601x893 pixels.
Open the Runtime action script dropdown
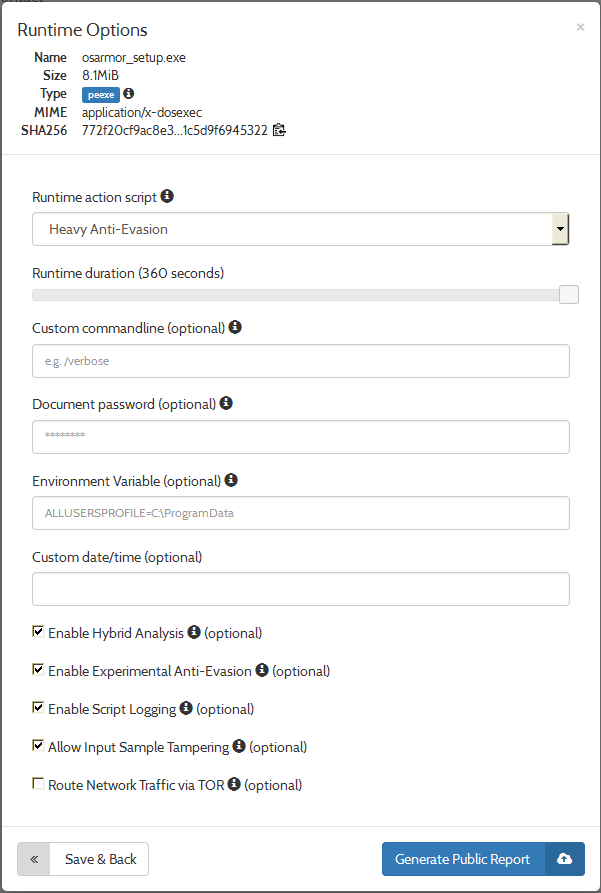coord(300,229)
